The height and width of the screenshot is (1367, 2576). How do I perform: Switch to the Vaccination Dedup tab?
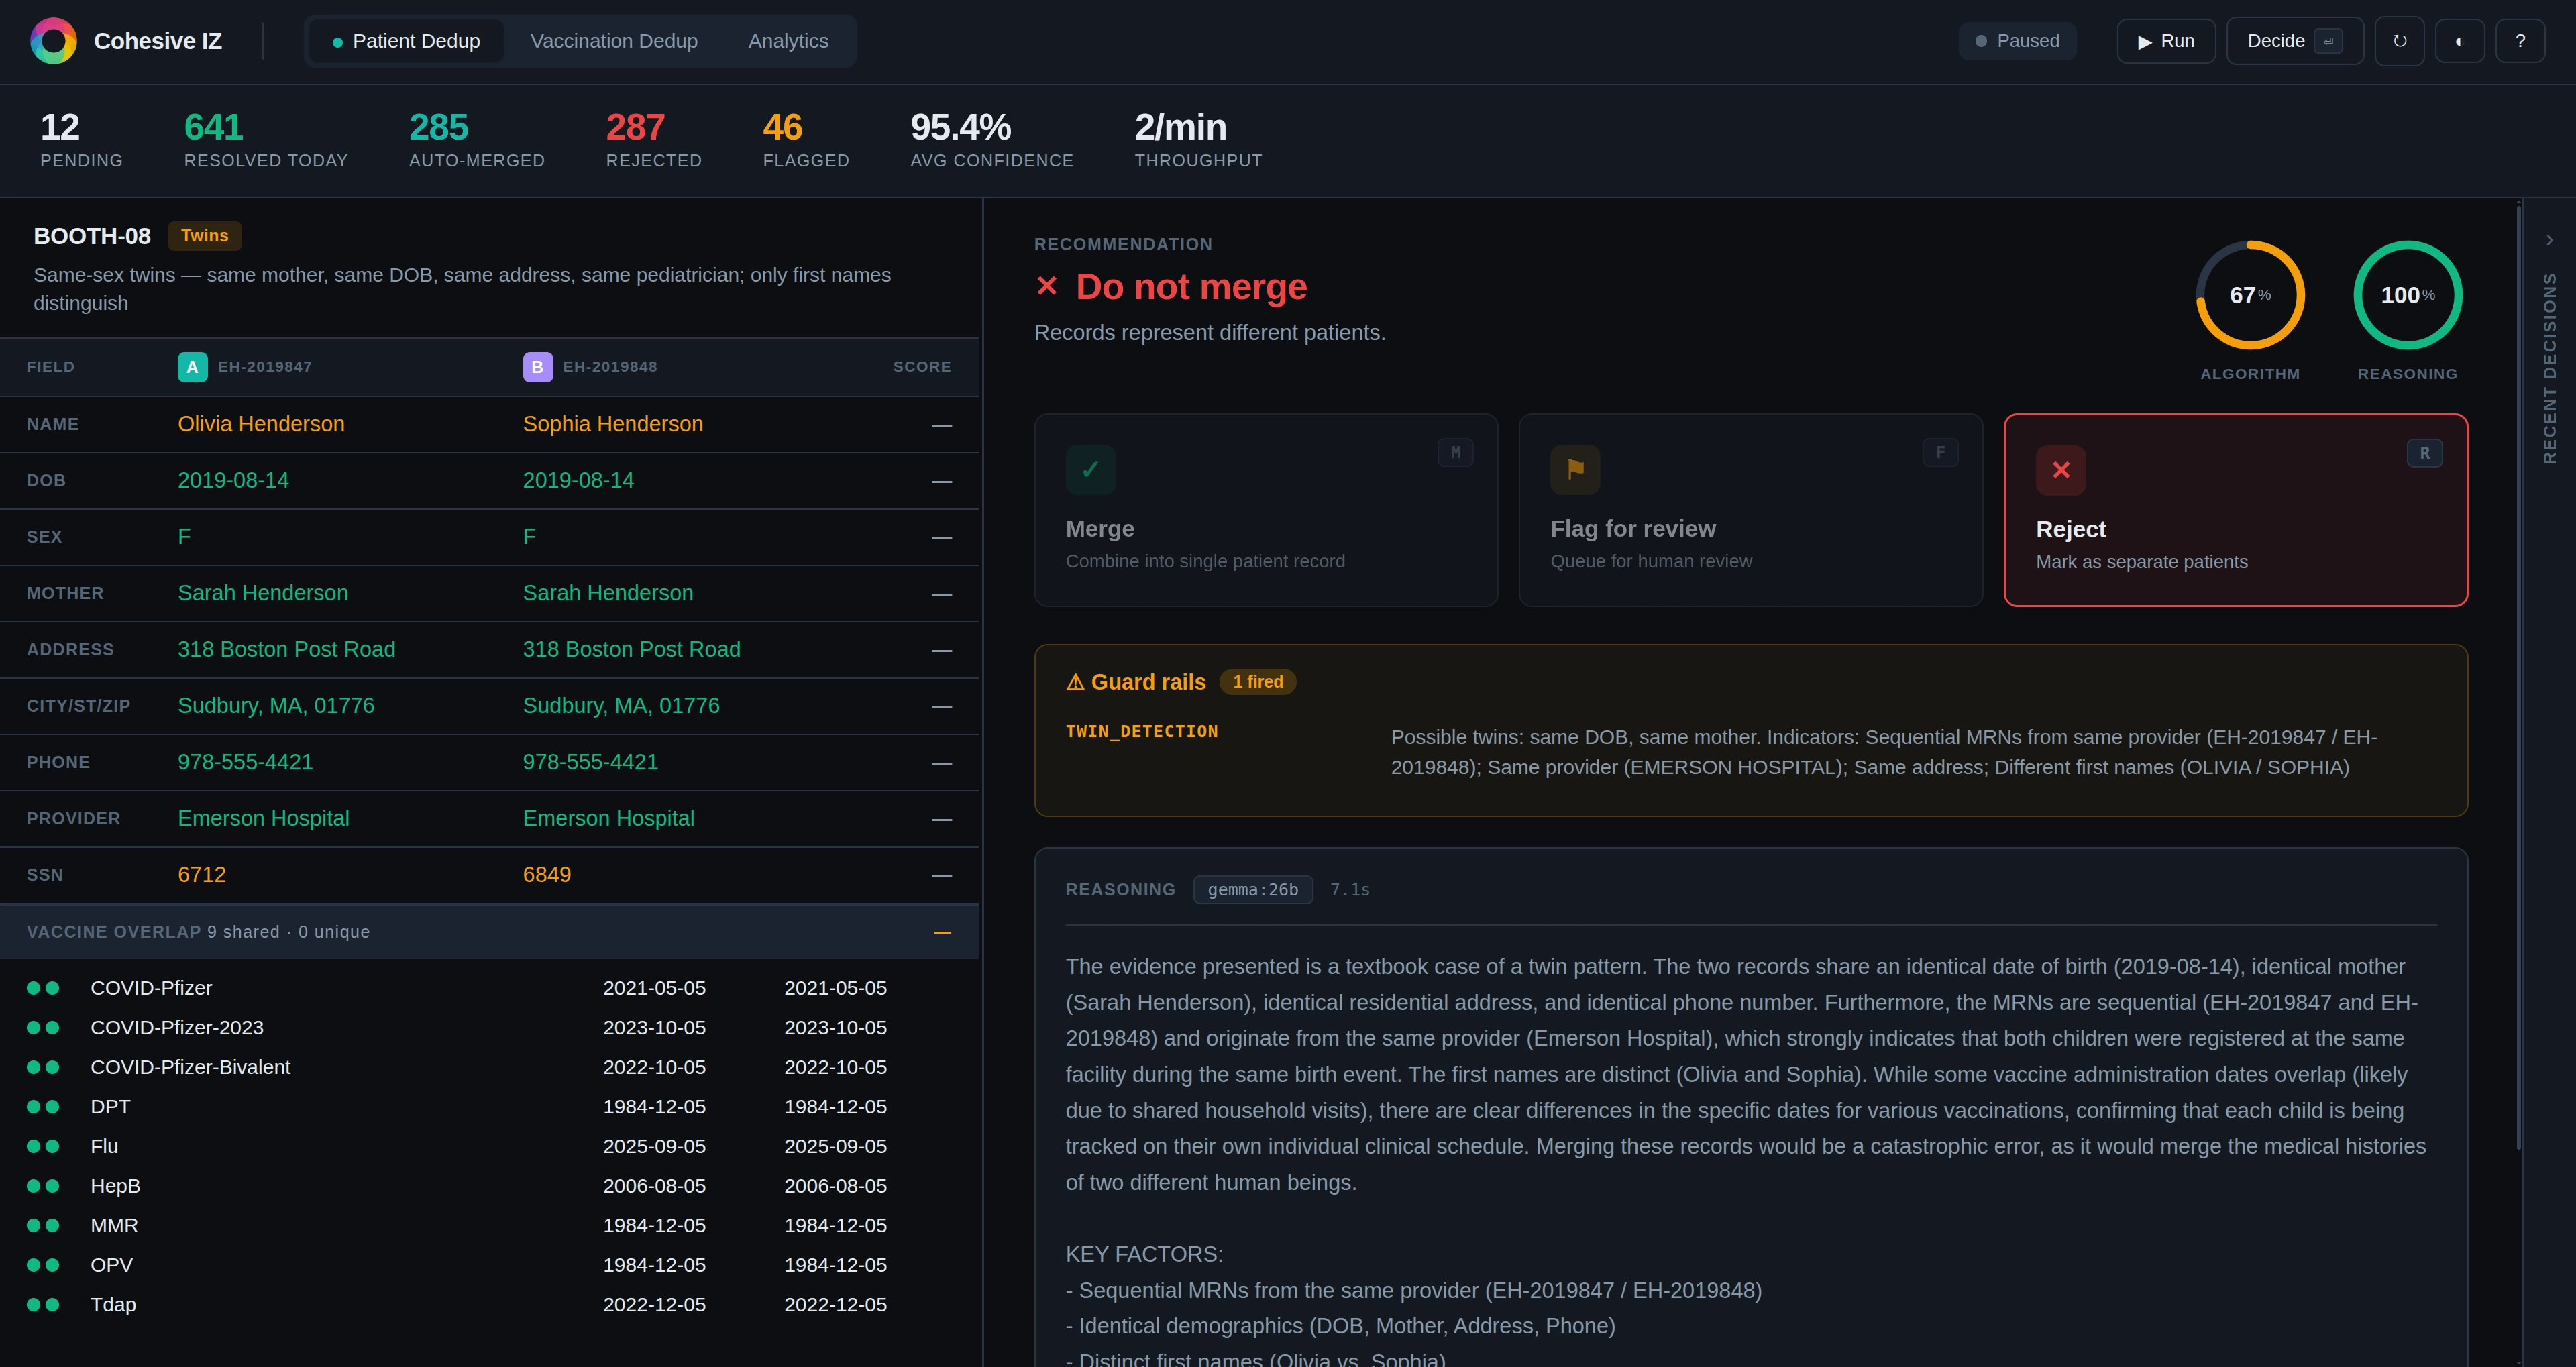pos(614,41)
